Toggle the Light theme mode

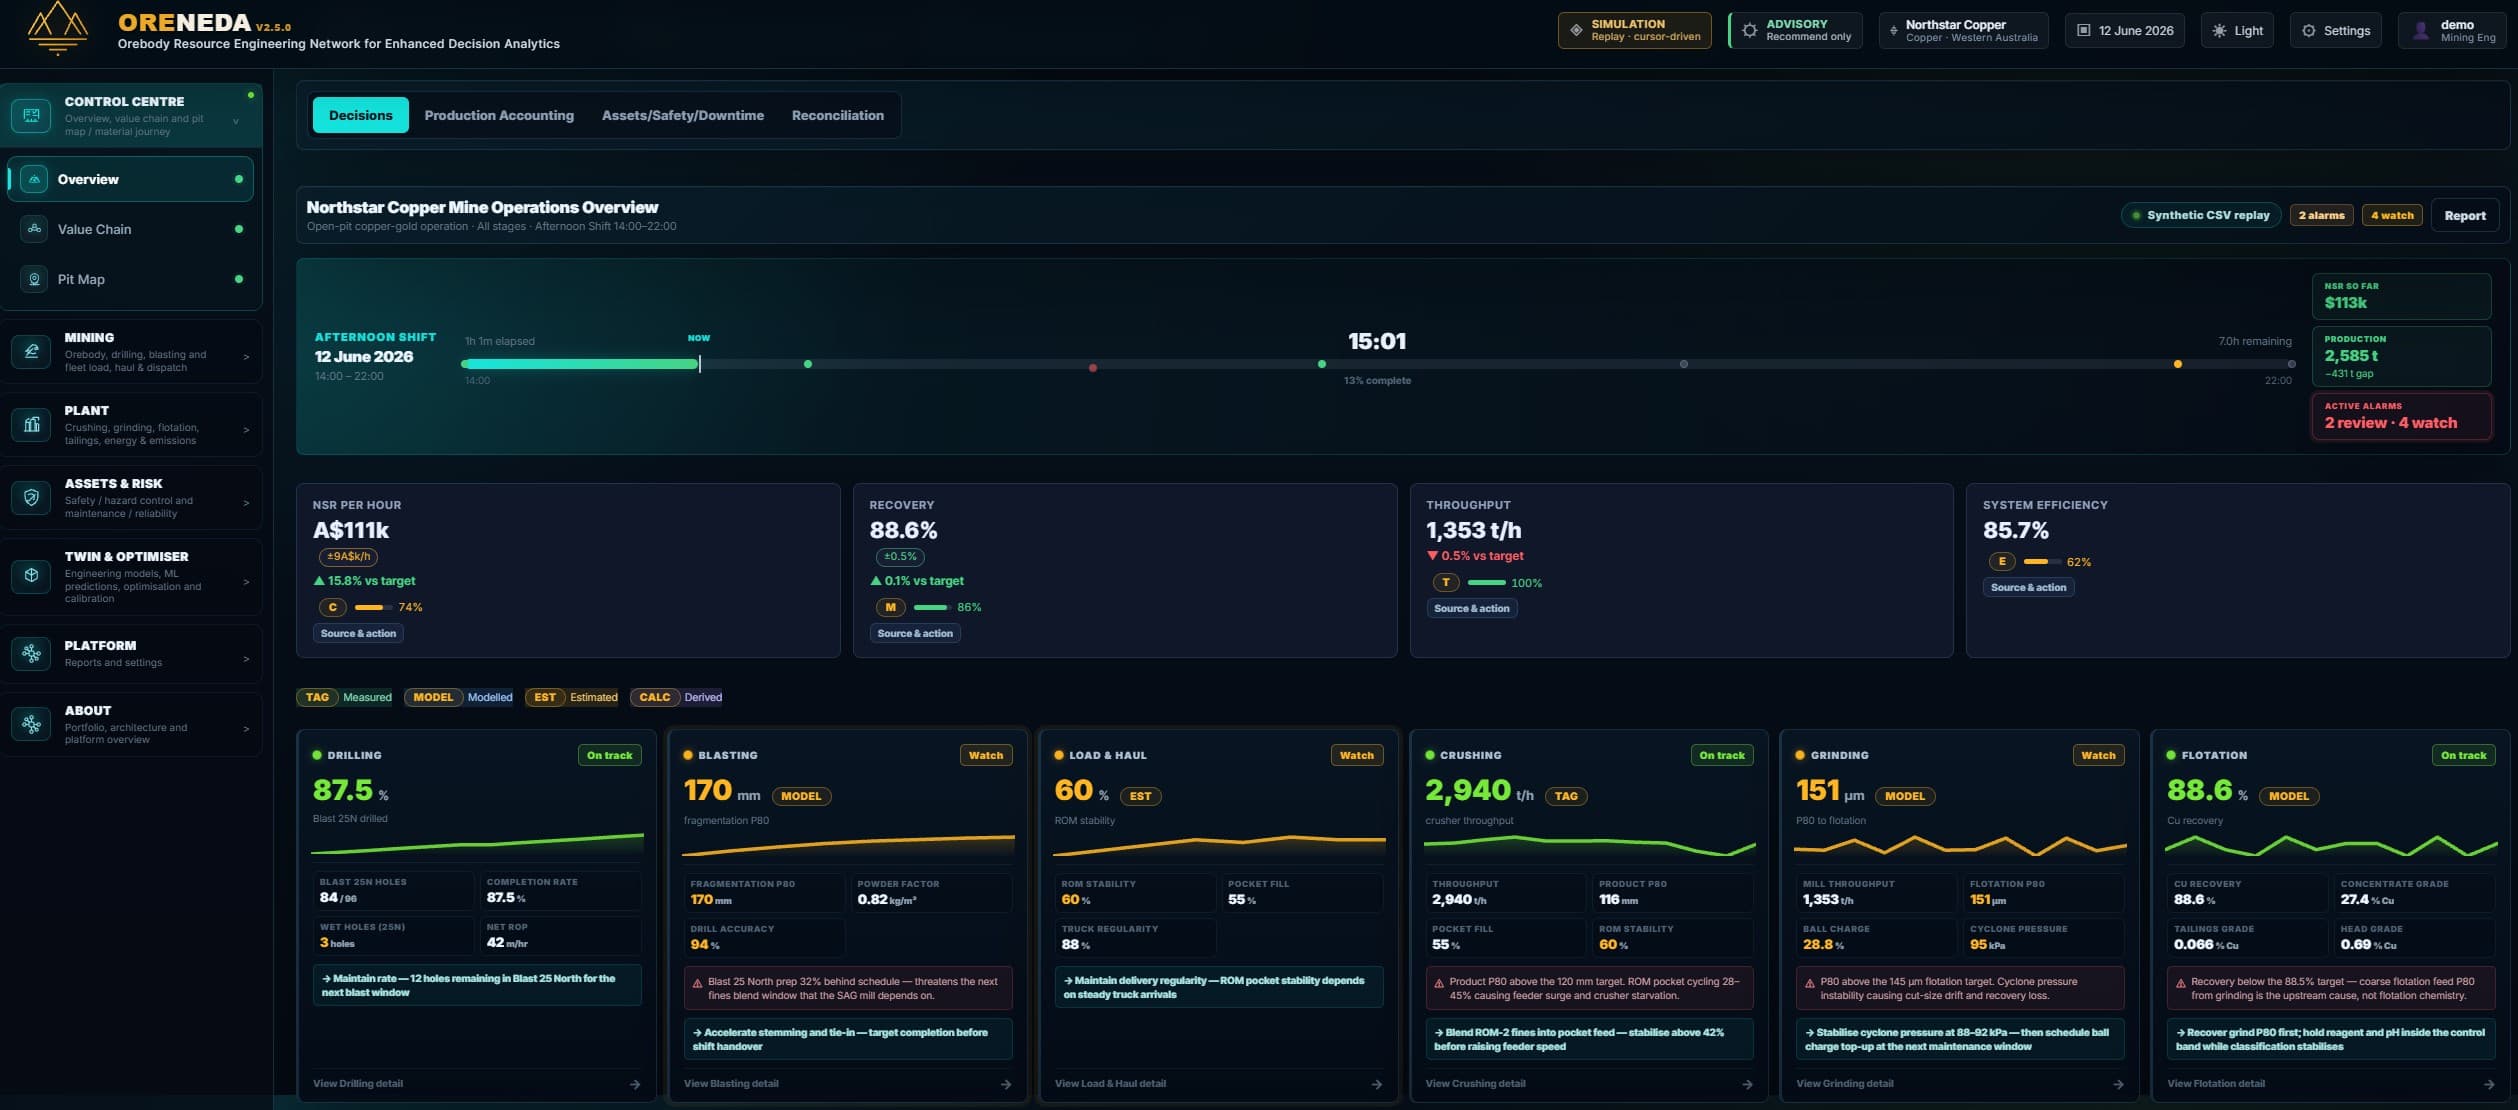pyautogui.click(x=2238, y=30)
